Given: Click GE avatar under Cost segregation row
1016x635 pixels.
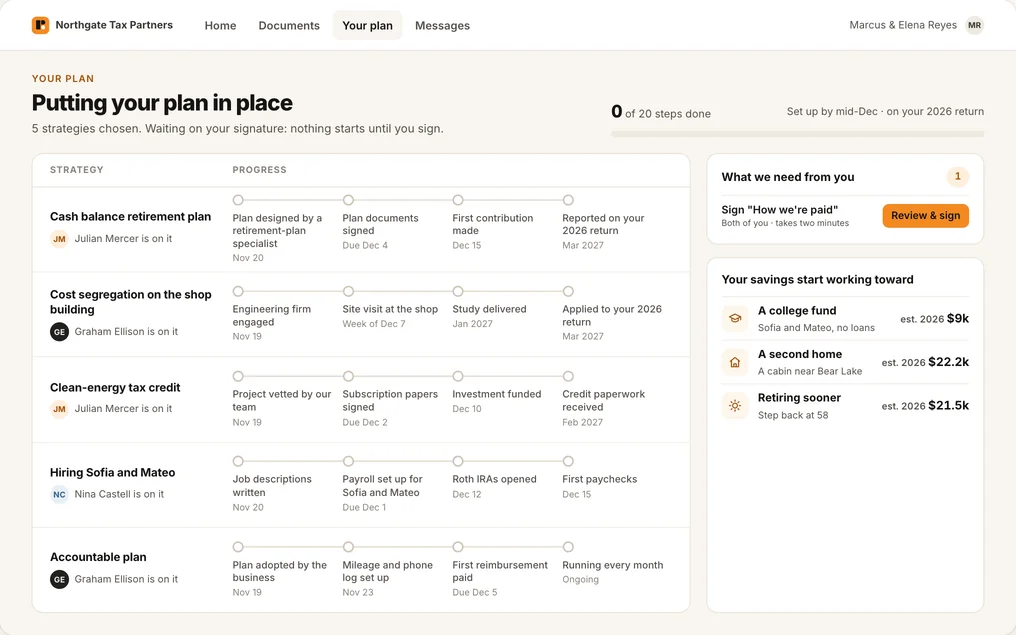Looking at the screenshot, I should click(x=59, y=332).
